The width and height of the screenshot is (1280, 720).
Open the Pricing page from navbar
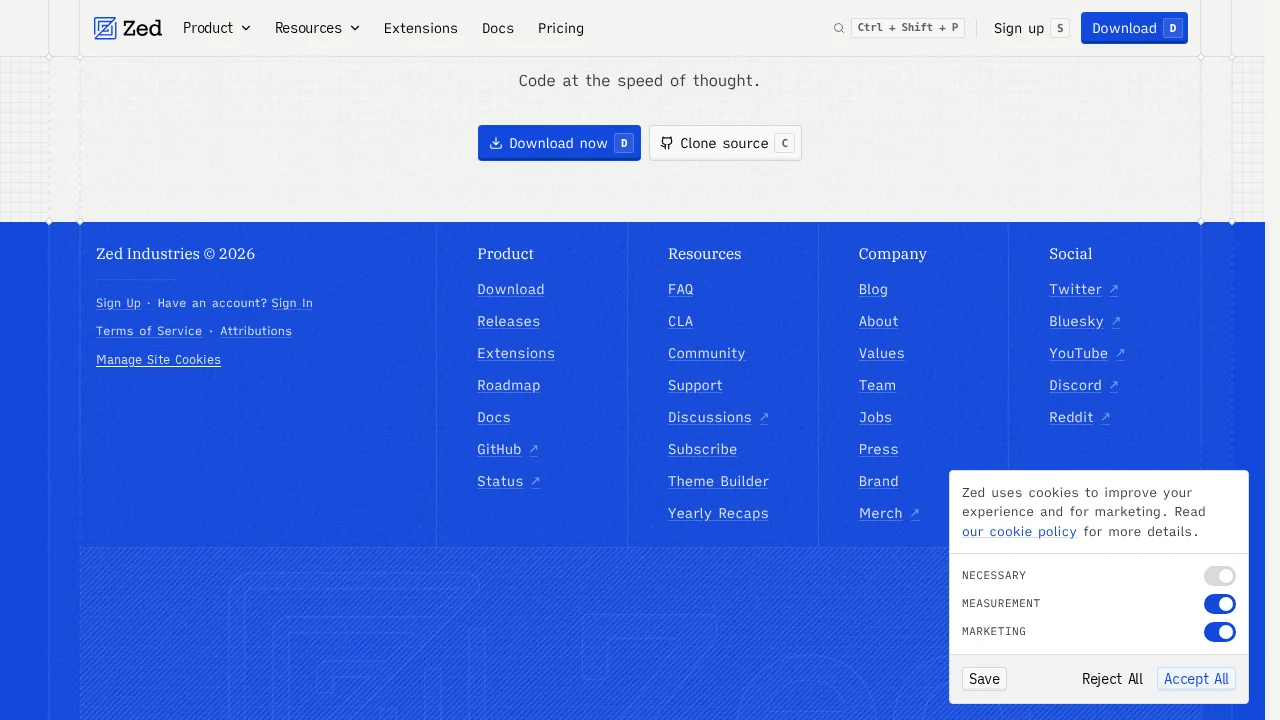coord(560,28)
